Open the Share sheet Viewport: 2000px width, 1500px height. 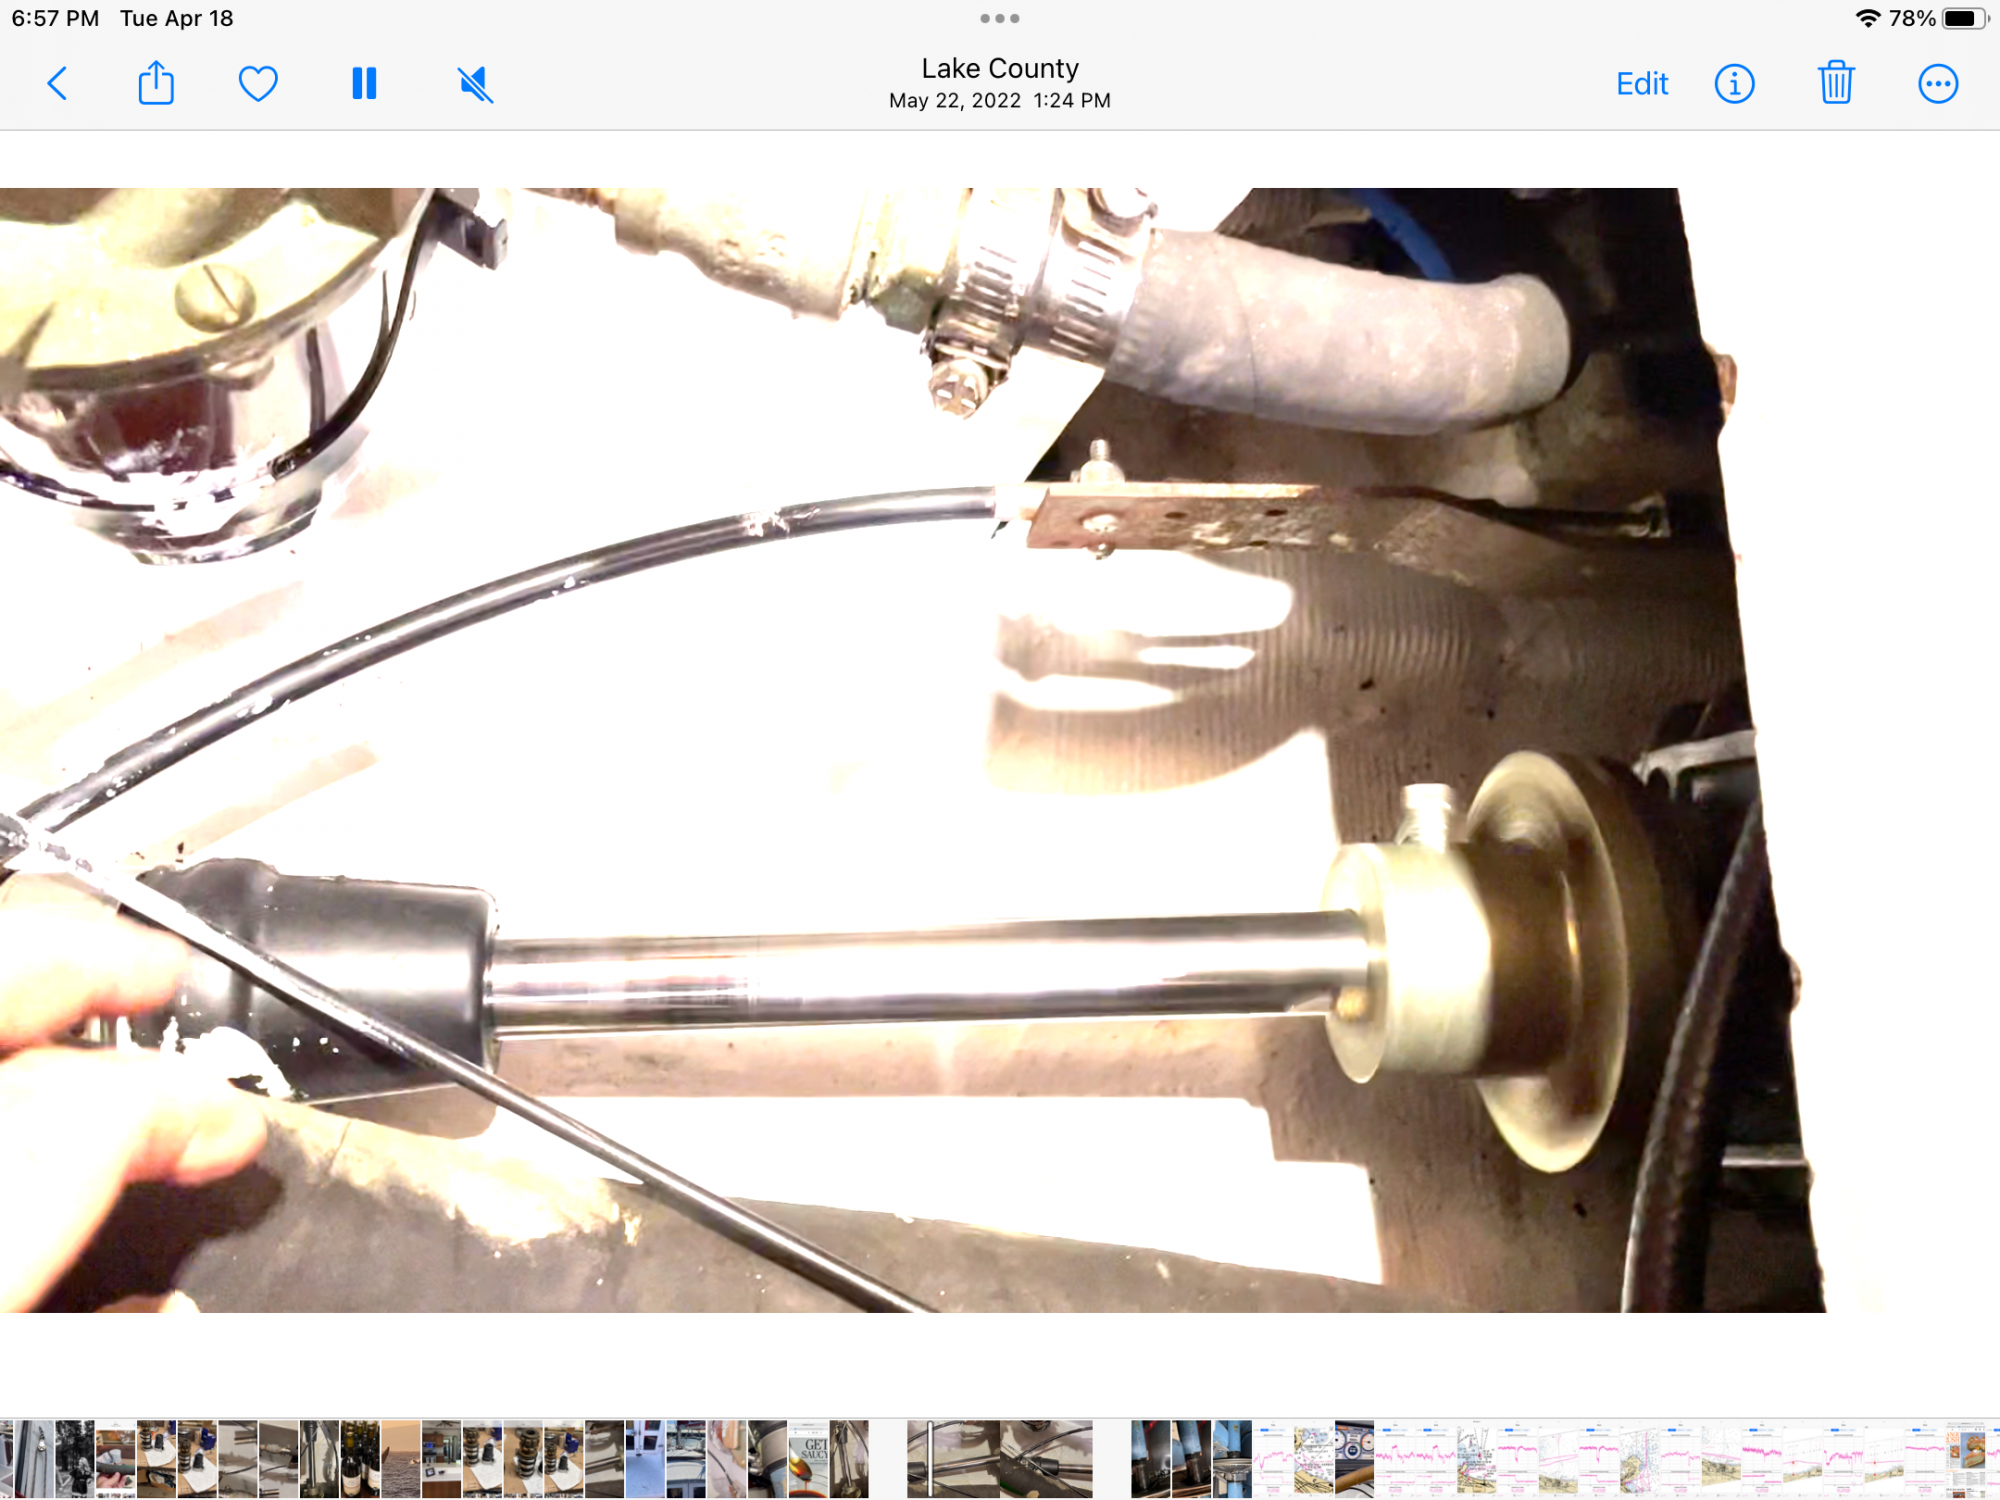[x=156, y=83]
